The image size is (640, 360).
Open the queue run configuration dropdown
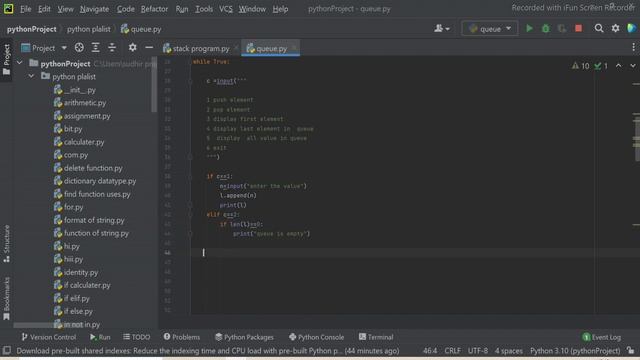coord(490,29)
